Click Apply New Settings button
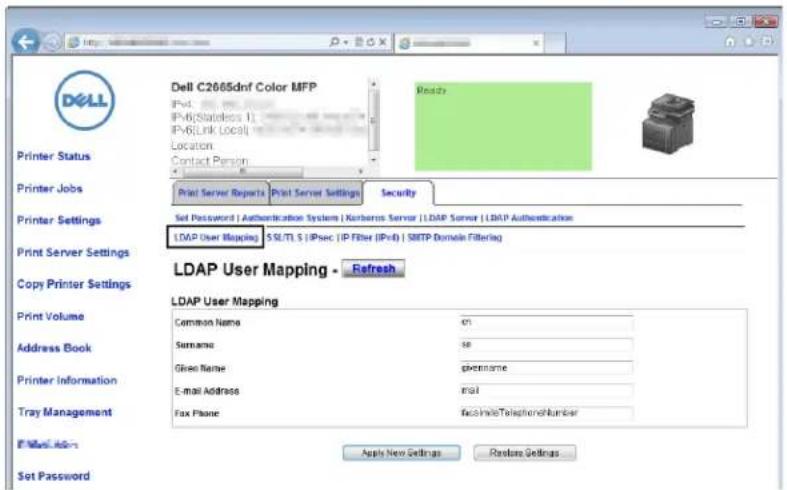The height and width of the screenshot is (490, 787). pos(401,453)
